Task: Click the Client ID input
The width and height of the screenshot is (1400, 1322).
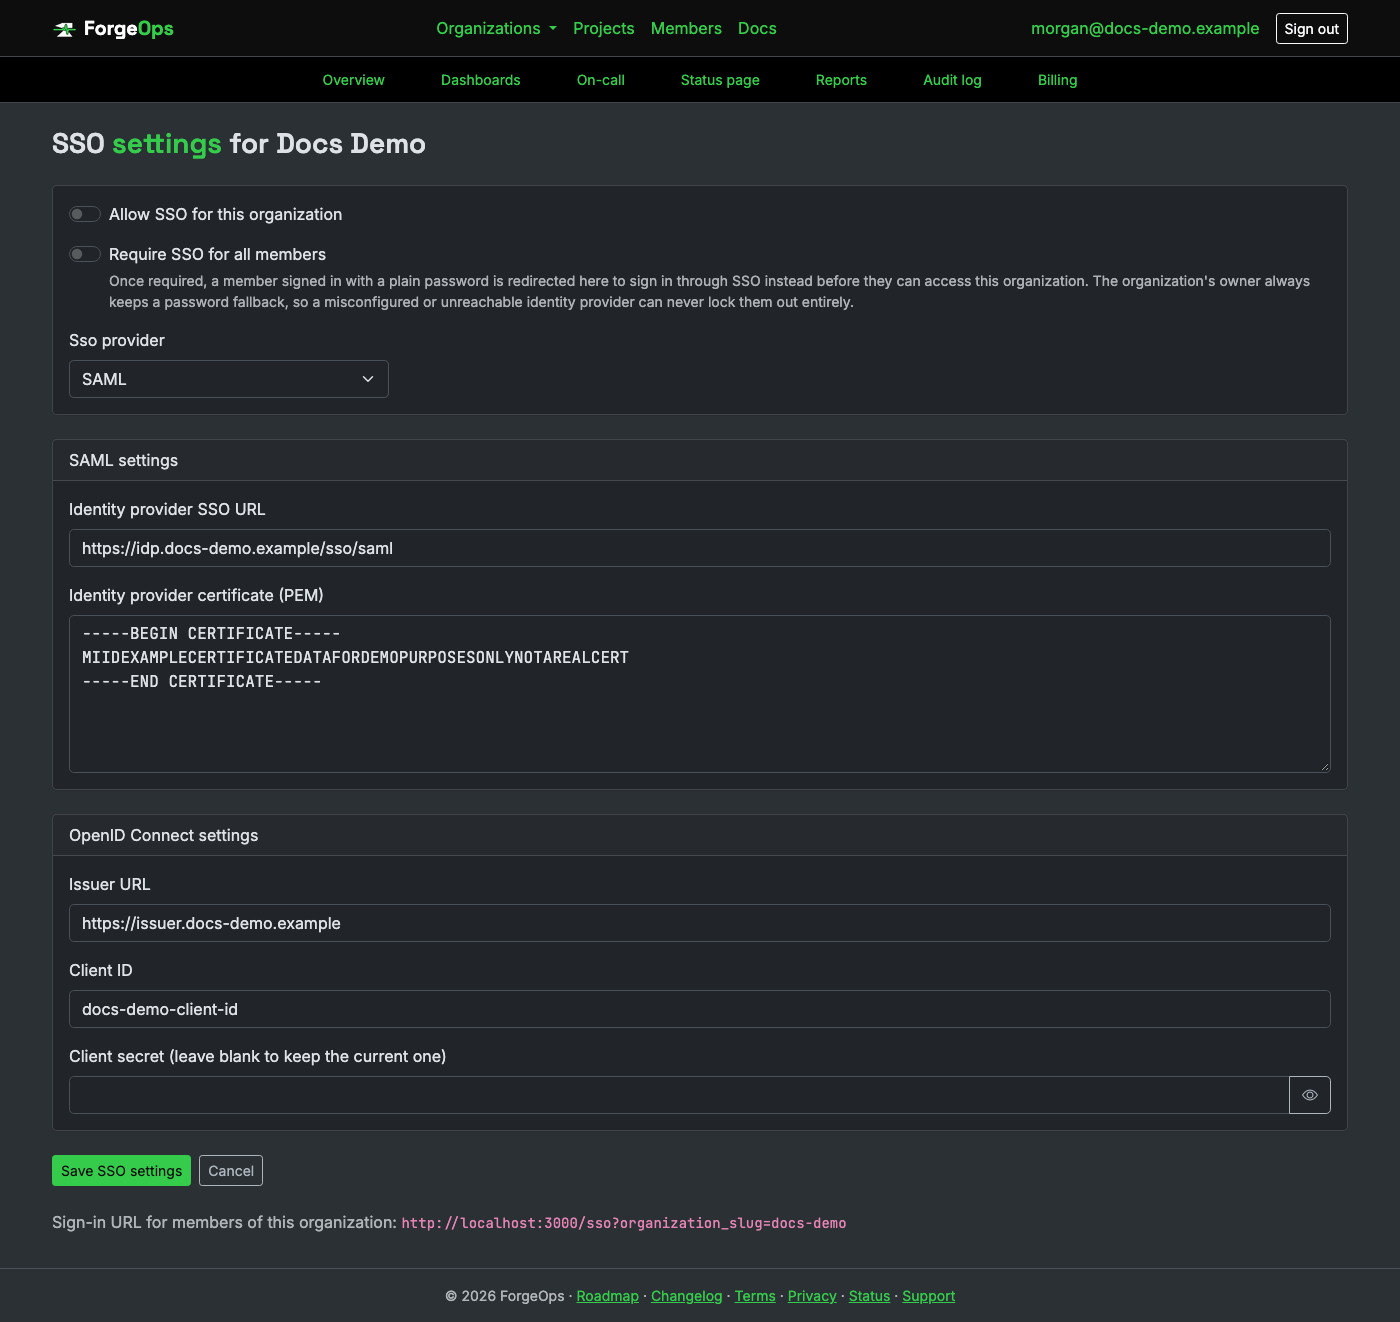Action: (700, 1009)
